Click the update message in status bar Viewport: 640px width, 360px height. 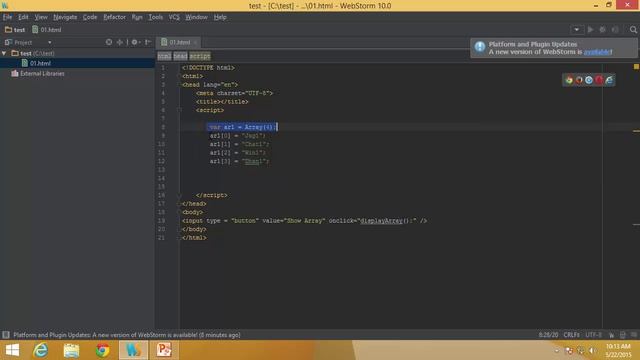click(x=127, y=335)
